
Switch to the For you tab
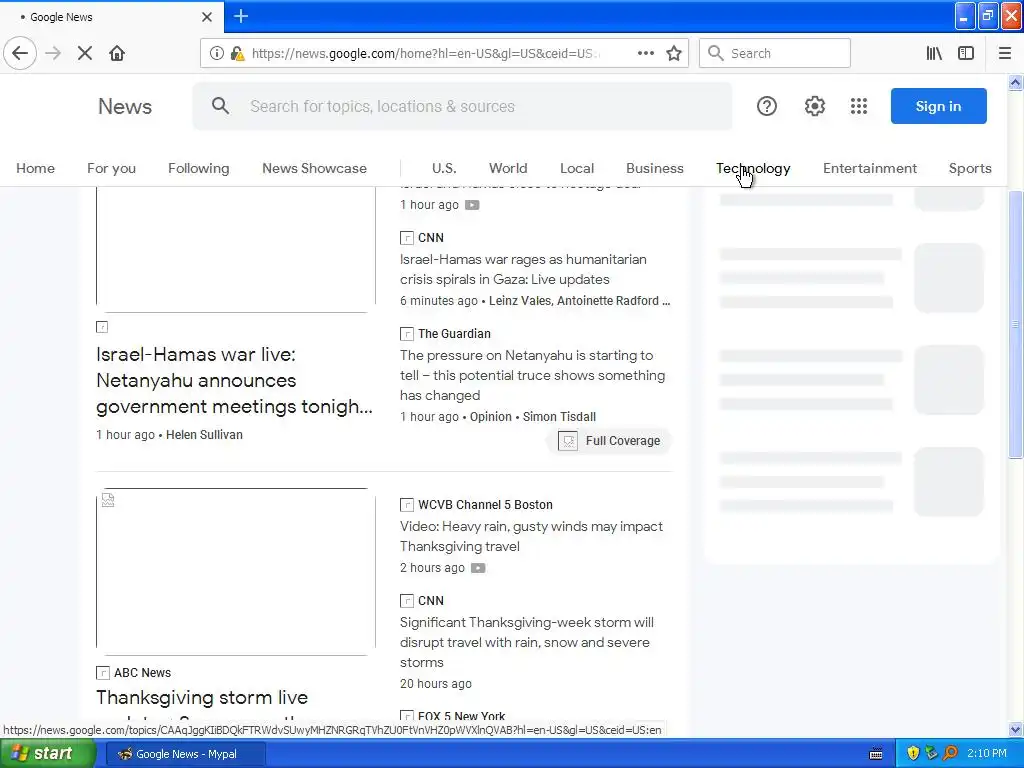coord(111,168)
